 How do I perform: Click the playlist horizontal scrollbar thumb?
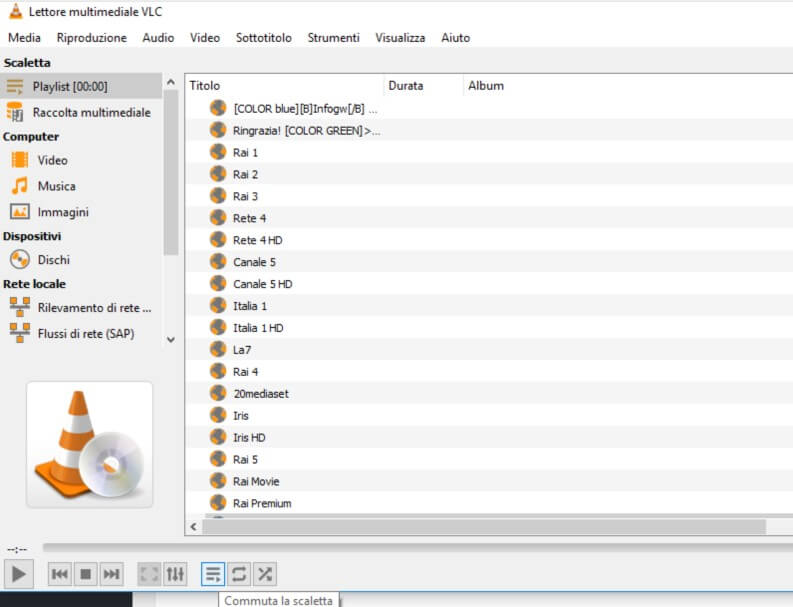[484, 527]
